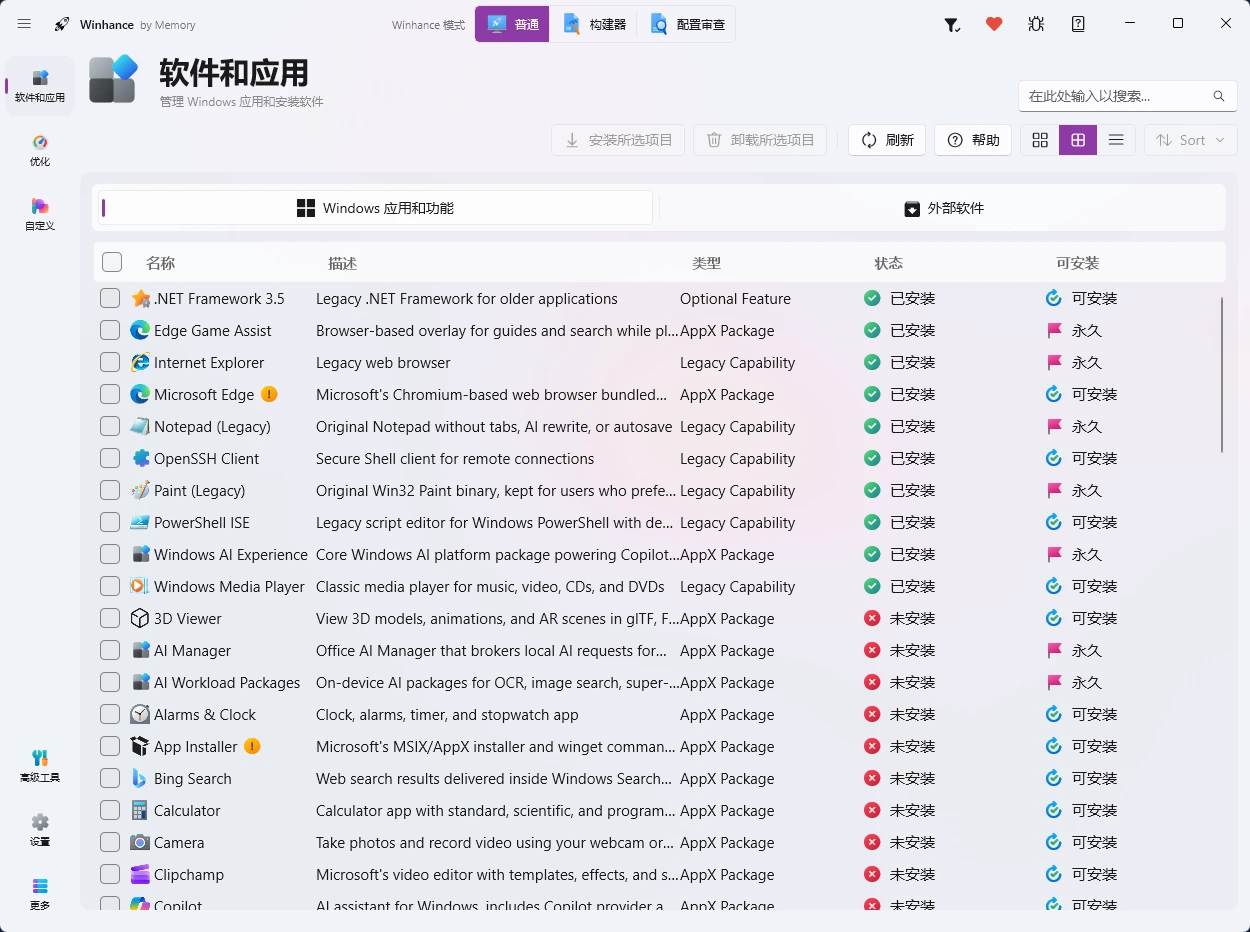Click the Clipchamp app icon
The image size is (1250, 932).
coord(140,874)
